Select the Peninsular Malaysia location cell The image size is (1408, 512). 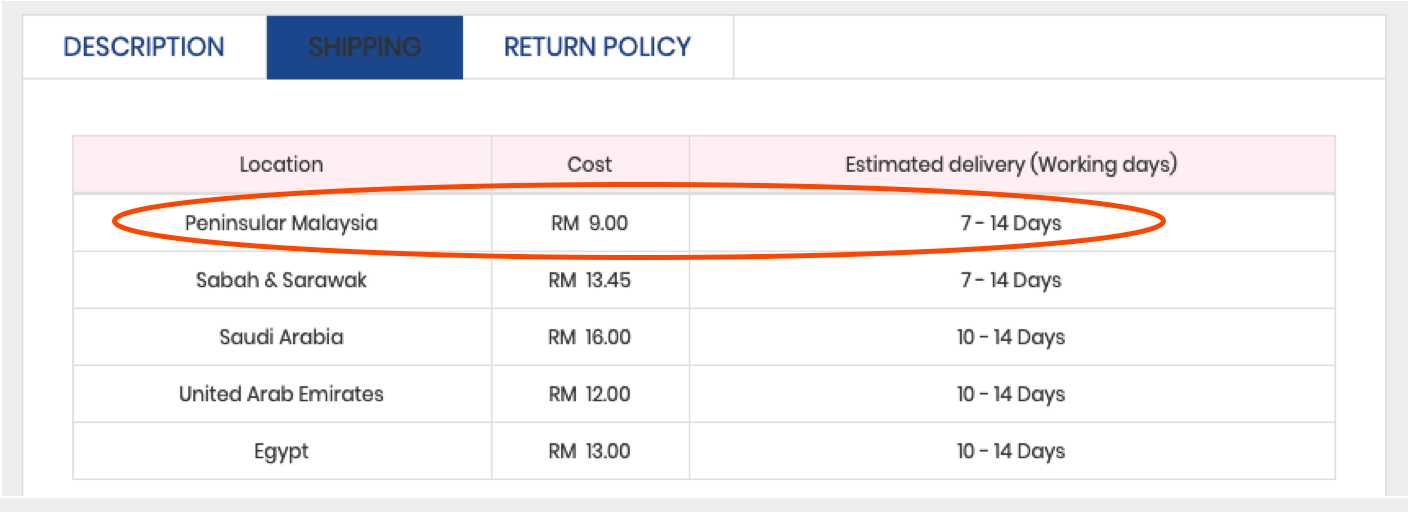282,223
